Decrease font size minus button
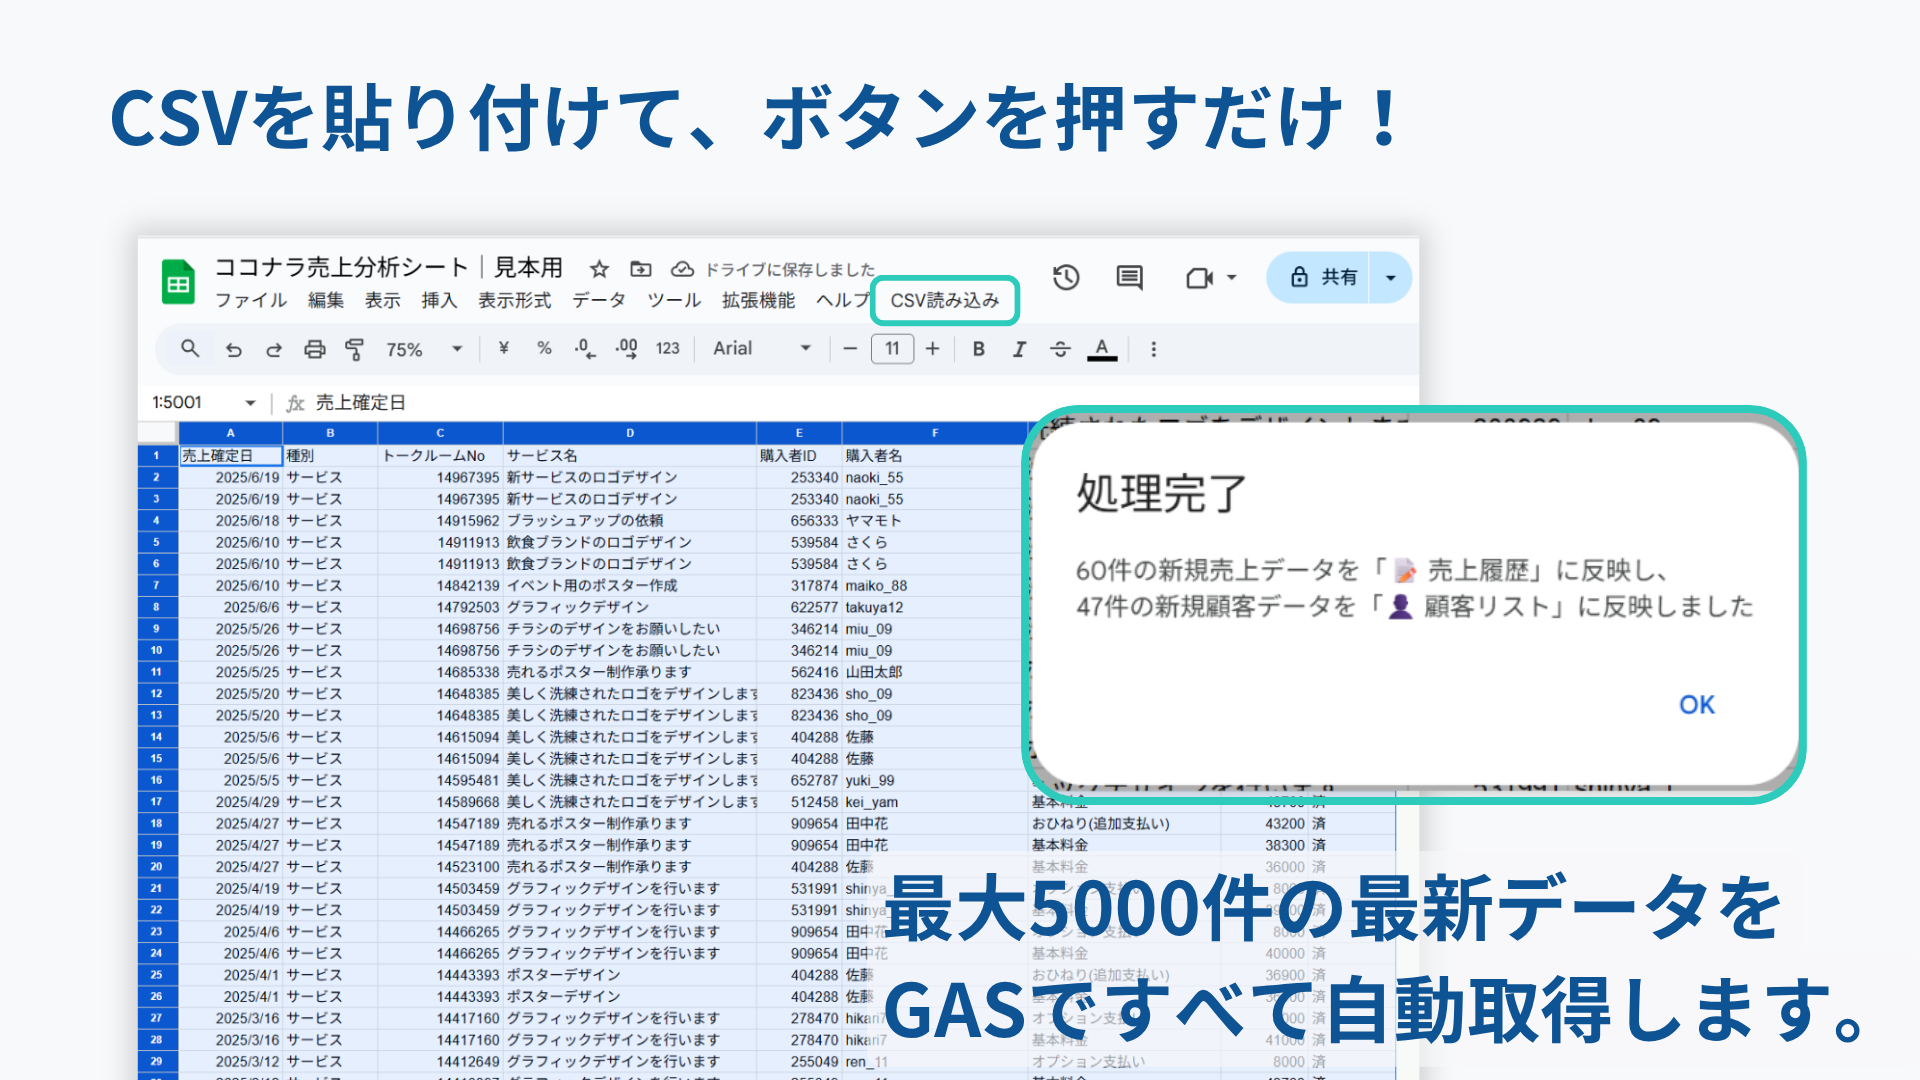Image resolution: width=1920 pixels, height=1080 pixels. 850,349
